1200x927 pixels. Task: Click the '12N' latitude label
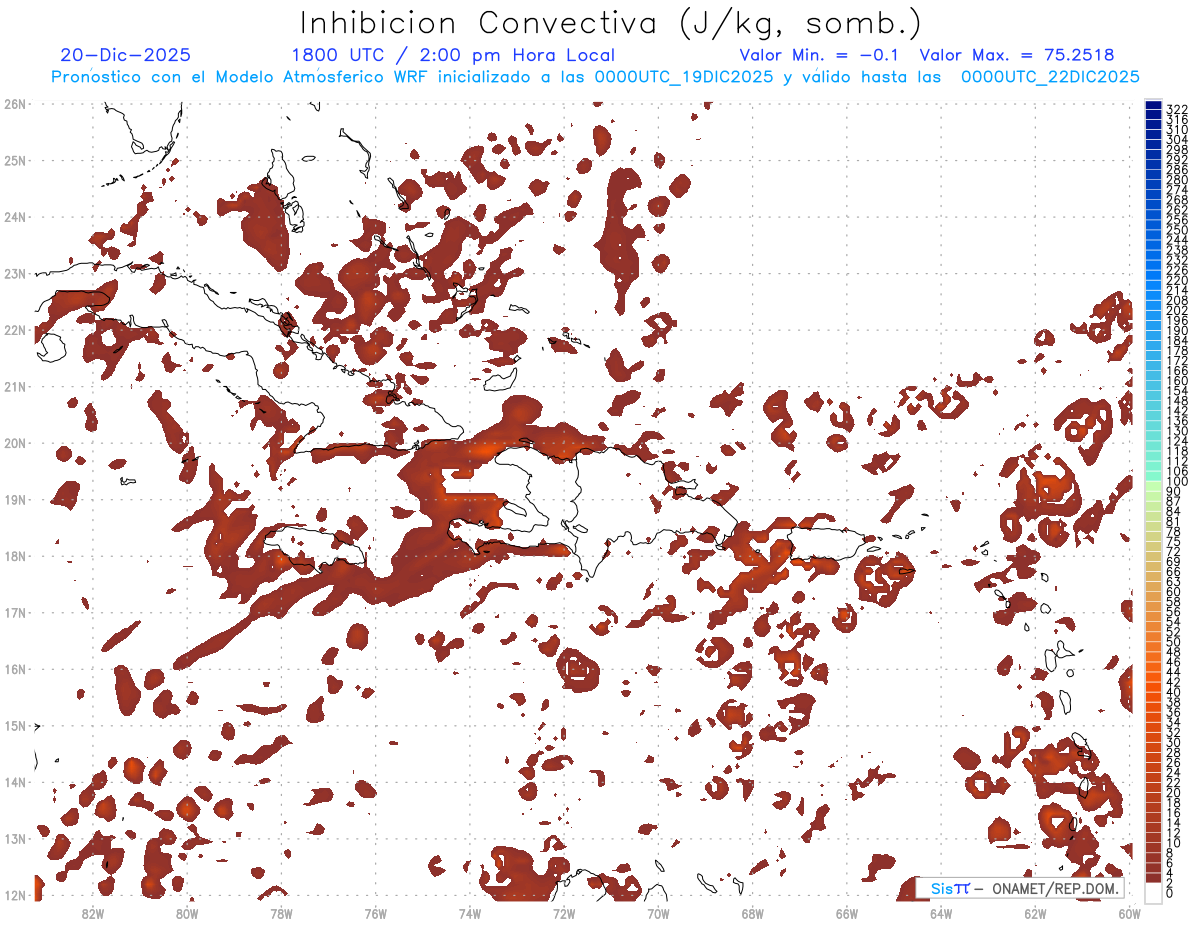pos(15,895)
